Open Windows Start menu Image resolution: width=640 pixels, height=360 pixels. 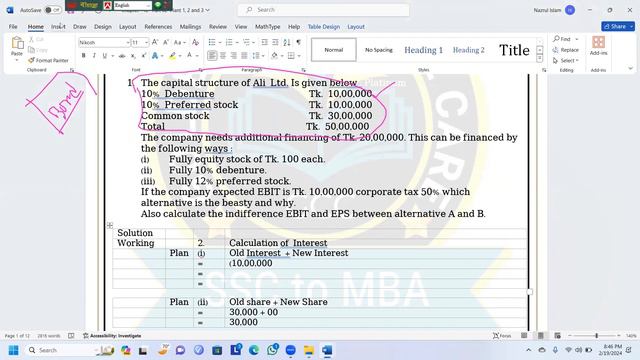13,350
